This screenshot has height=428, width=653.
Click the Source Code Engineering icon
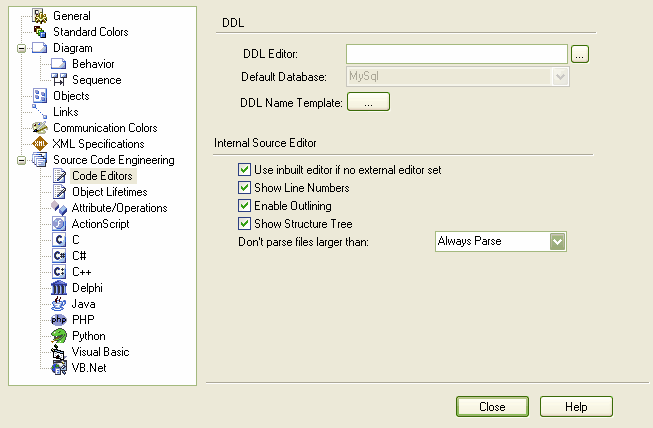coord(40,160)
